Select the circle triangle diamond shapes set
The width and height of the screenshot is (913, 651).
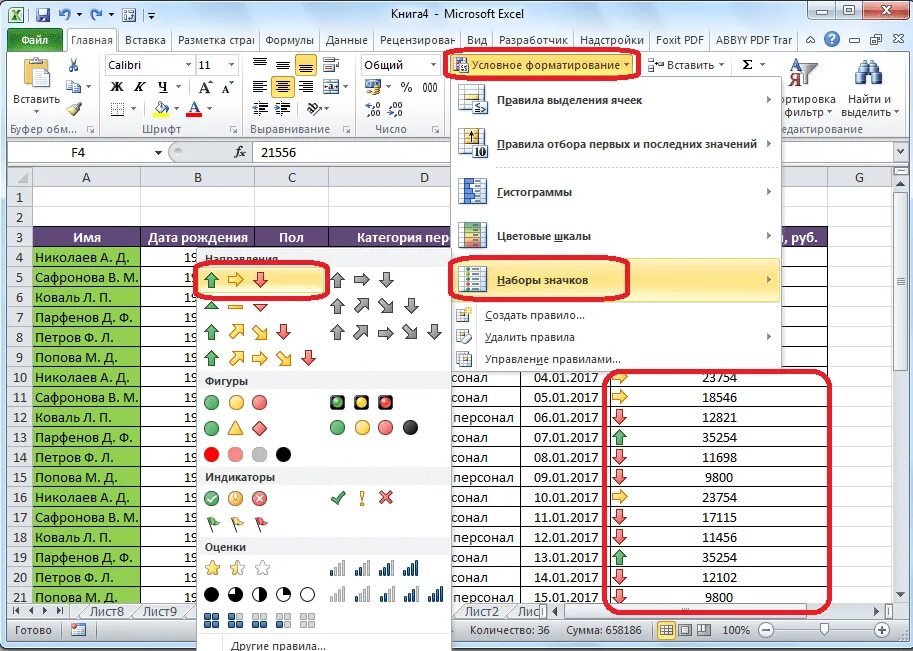click(235, 428)
